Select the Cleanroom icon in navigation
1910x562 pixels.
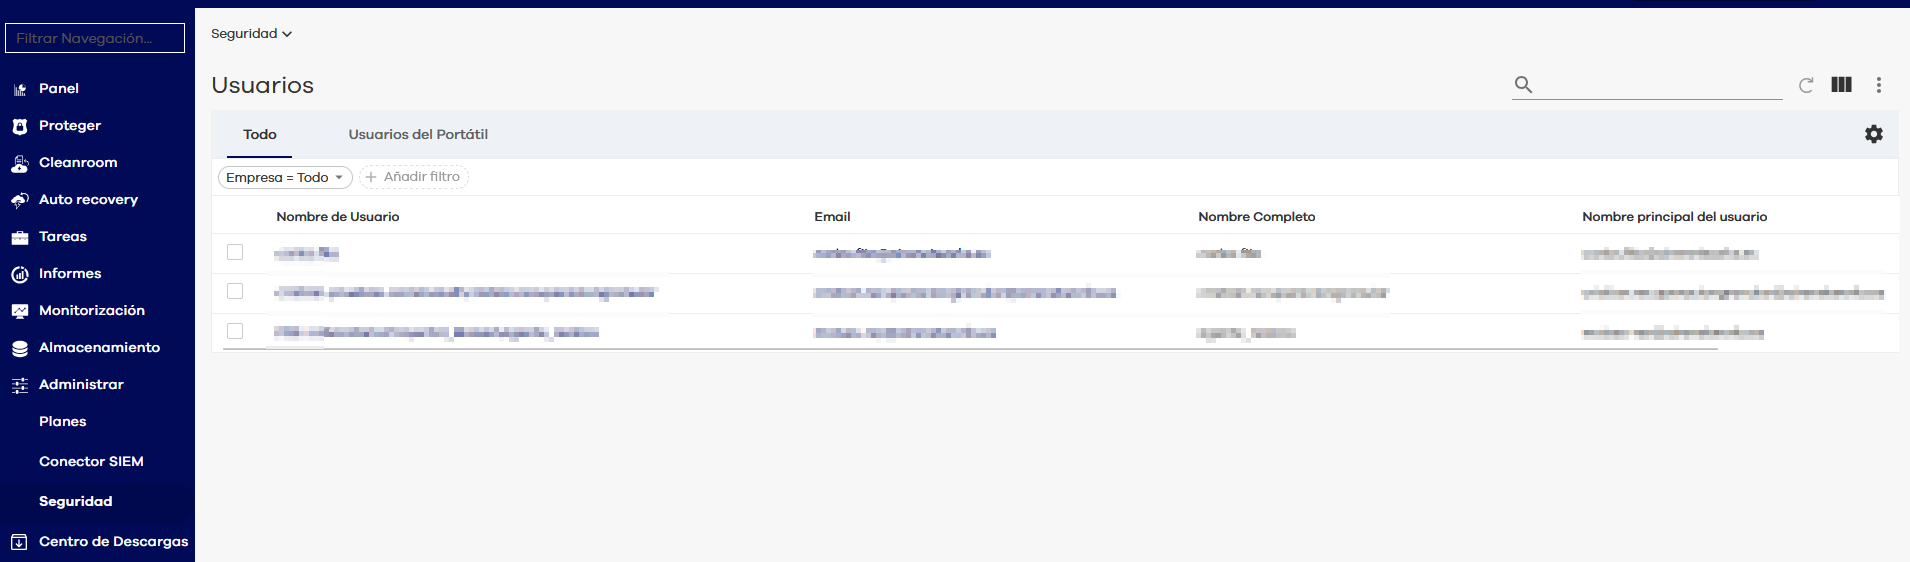pos(20,163)
